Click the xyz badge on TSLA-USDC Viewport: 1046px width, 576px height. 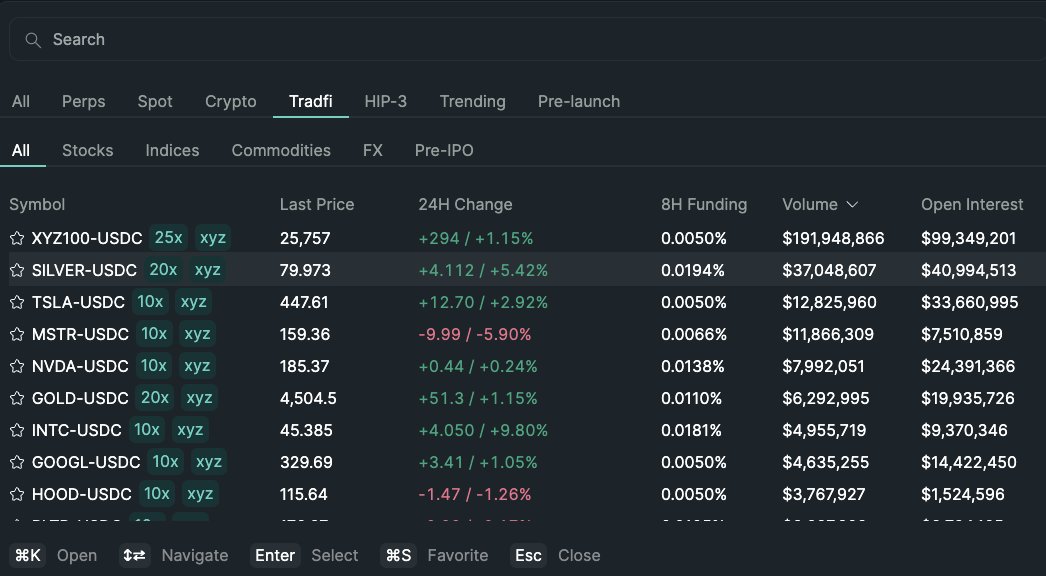pyautogui.click(x=193, y=302)
